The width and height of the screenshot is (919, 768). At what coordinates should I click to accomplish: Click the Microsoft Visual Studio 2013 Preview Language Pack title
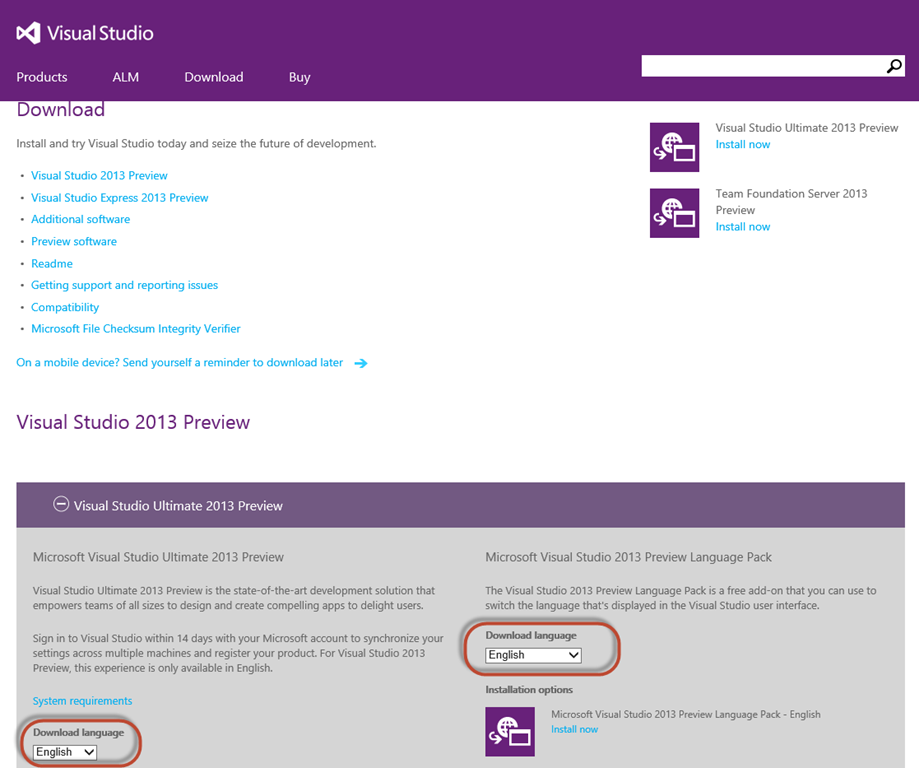pos(628,558)
